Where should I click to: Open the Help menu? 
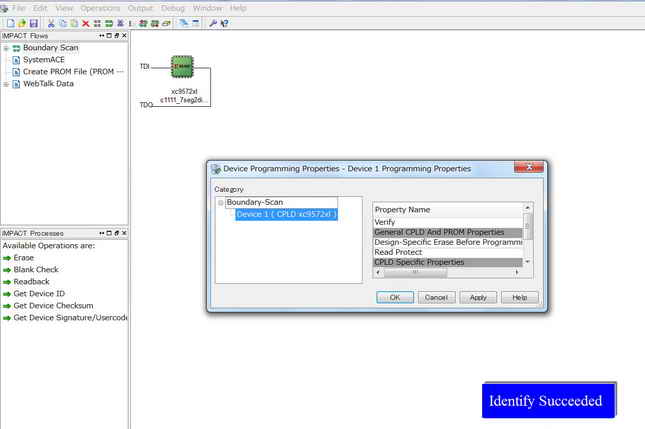[238, 8]
